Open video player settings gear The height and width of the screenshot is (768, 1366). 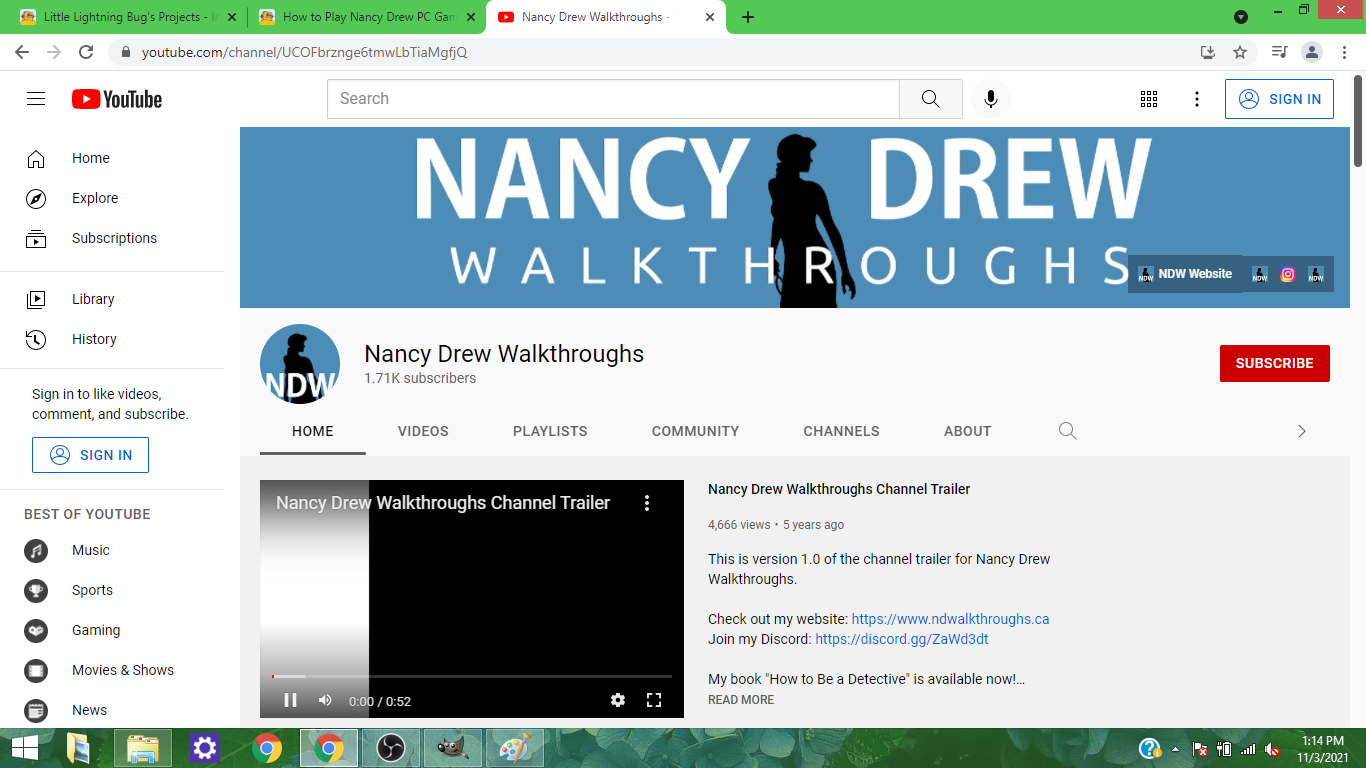618,700
